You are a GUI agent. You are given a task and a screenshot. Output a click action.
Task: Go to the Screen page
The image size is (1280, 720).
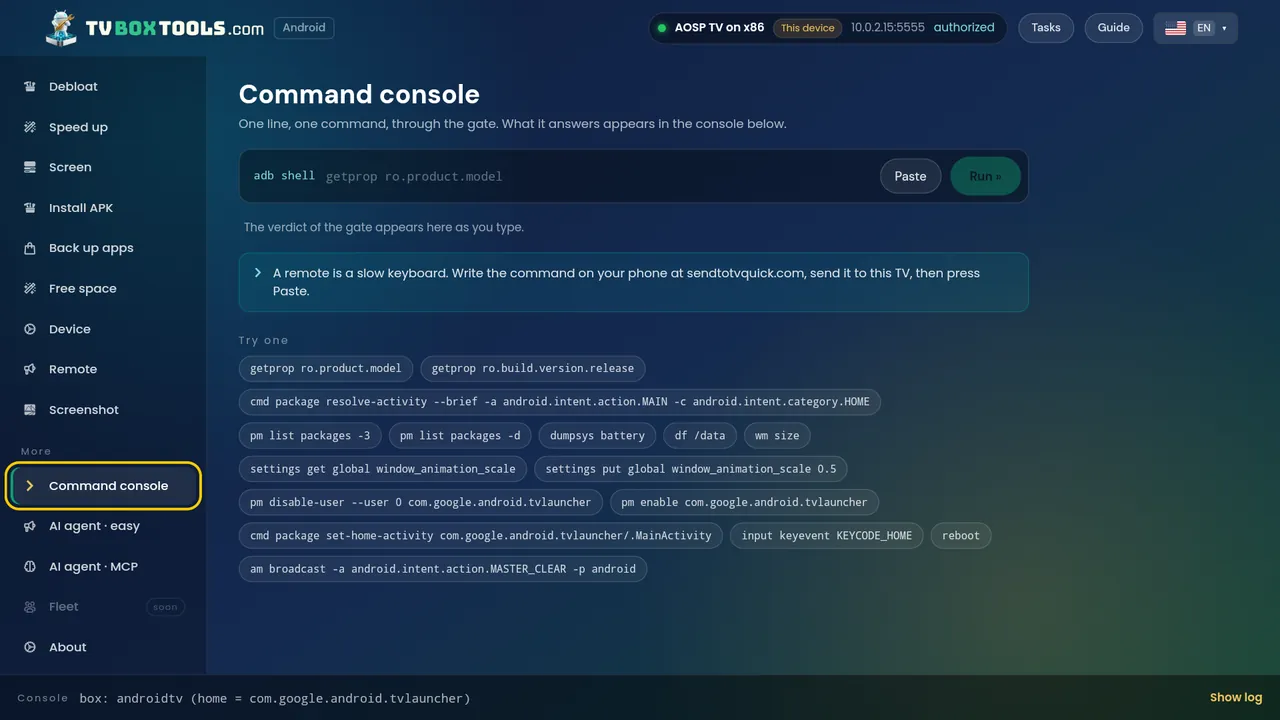tap(104, 167)
